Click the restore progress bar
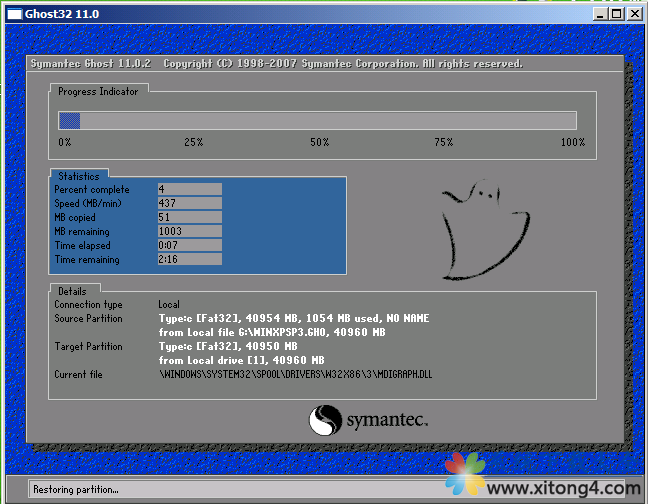The image size is (648, 504). 317,121
